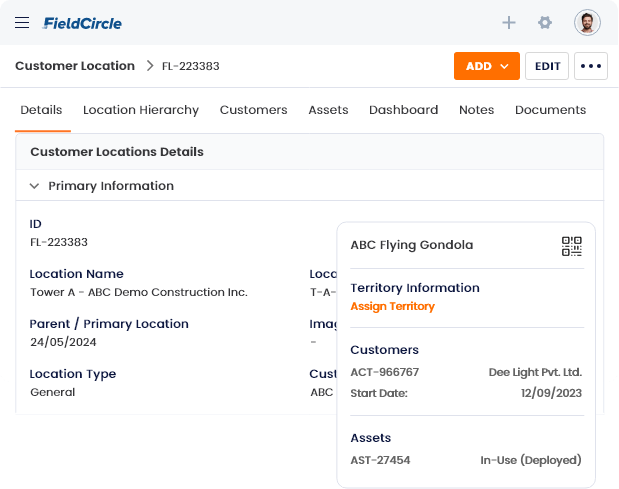Screen dimensions: 619x489
Task: Click the Customers heading in the card
Action: (385, 350)
